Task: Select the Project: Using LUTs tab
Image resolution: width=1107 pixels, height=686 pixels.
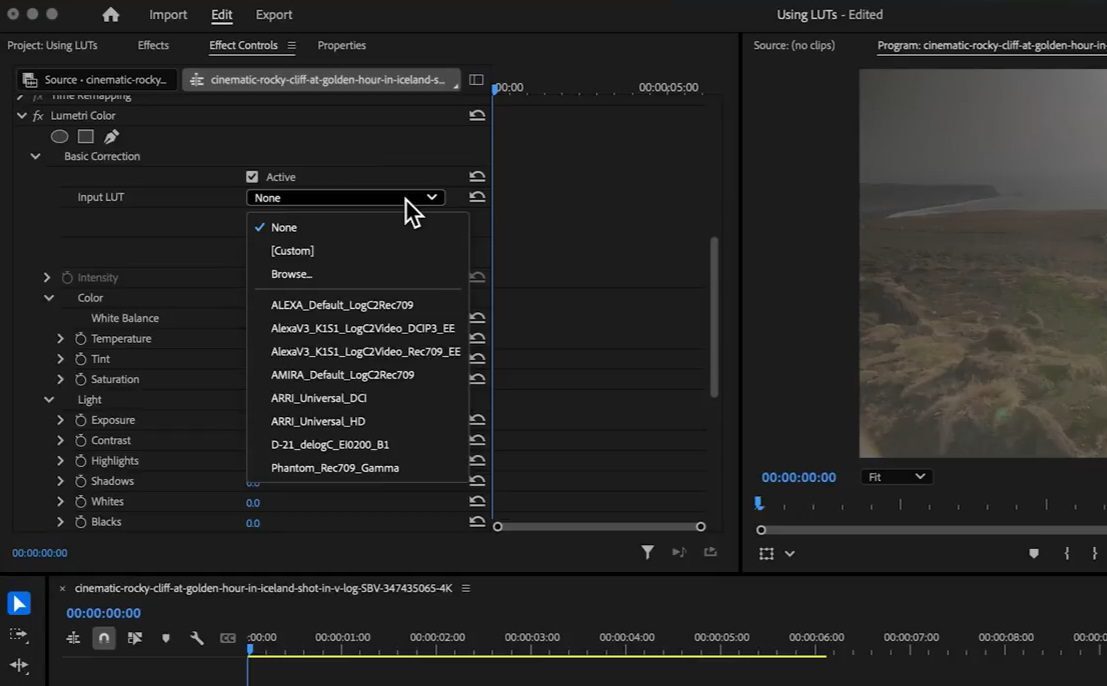Action: pos(52,45)
